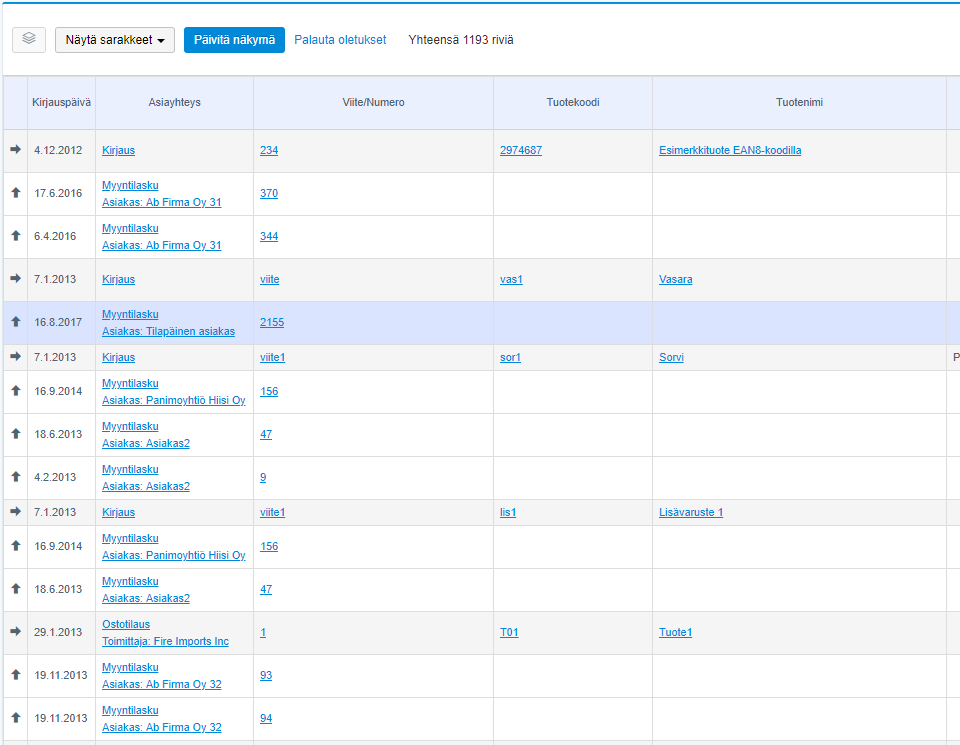960x745 pixels.
Task: Open the Lisävaruste 1 product link
Action: (x=691, y=512)
